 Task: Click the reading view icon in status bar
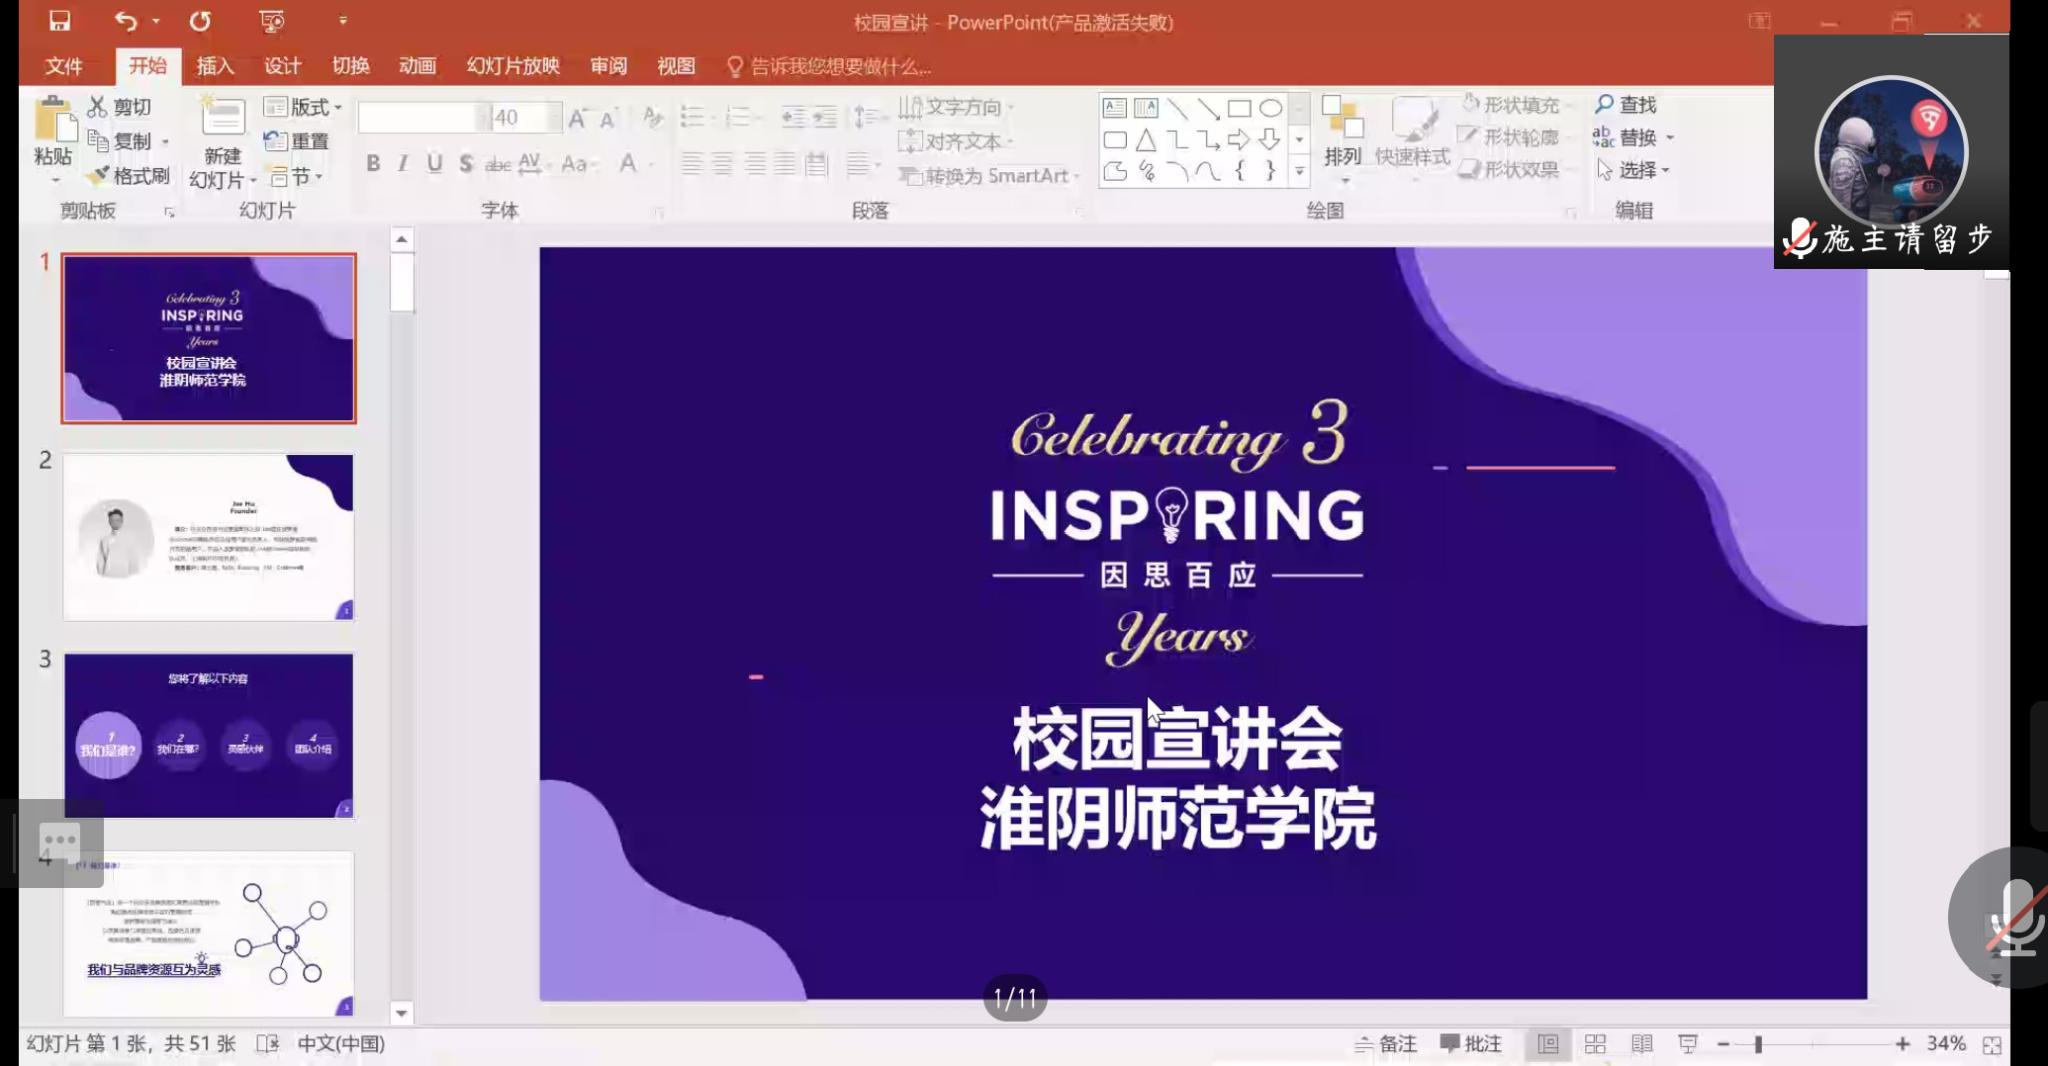tap(1641, 1044)
